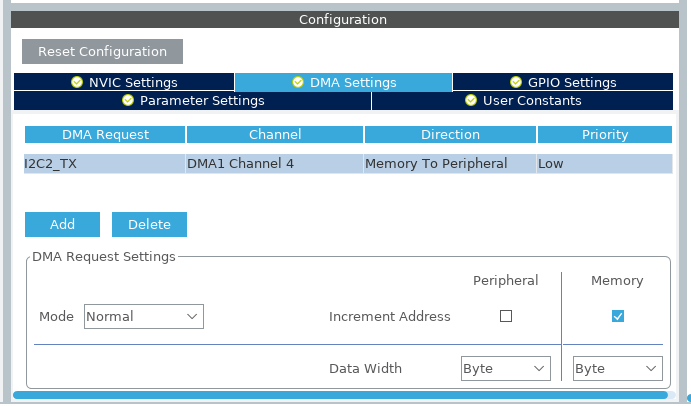This screenshot has height=406, width=691.
Task: Click the DMA1 Channel 4 cell
Action: pyautogui.click(x=275, y=164)
